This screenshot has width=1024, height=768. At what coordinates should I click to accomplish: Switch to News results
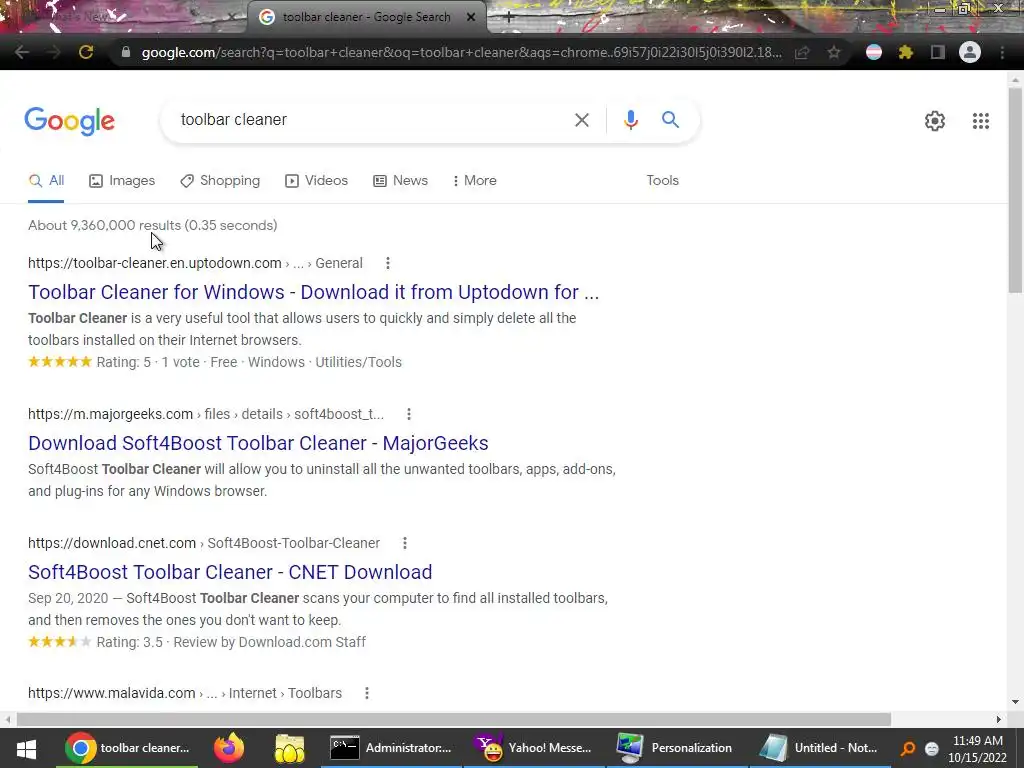click(400, 181)
